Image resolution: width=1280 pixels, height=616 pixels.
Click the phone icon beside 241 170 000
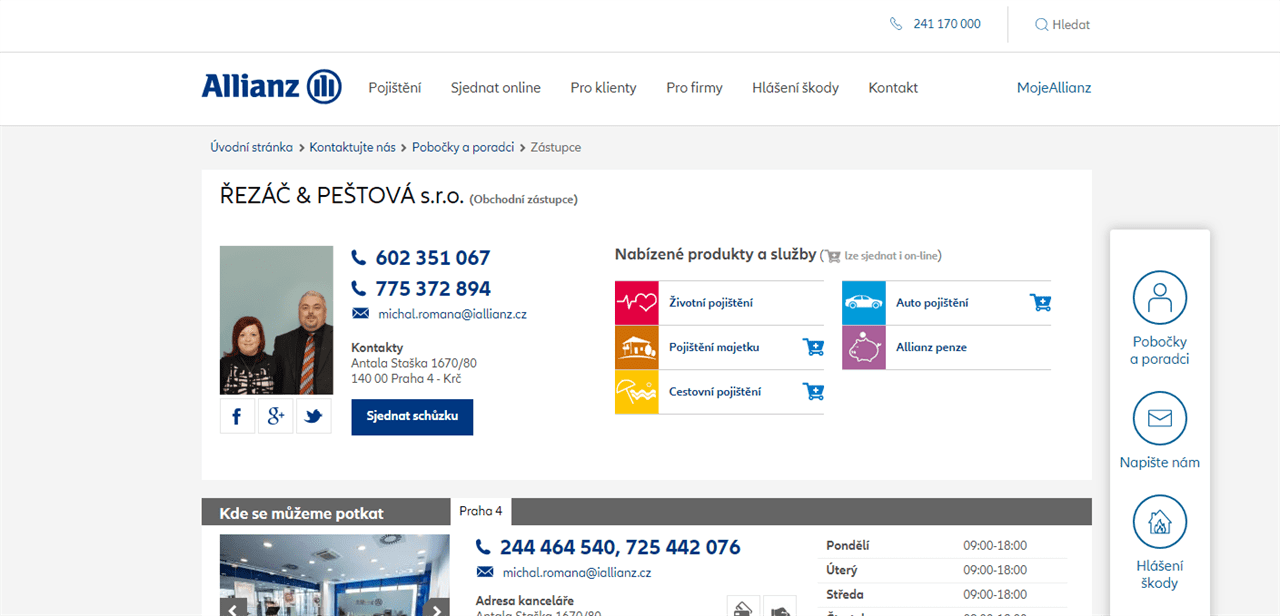tap(896, 24)
